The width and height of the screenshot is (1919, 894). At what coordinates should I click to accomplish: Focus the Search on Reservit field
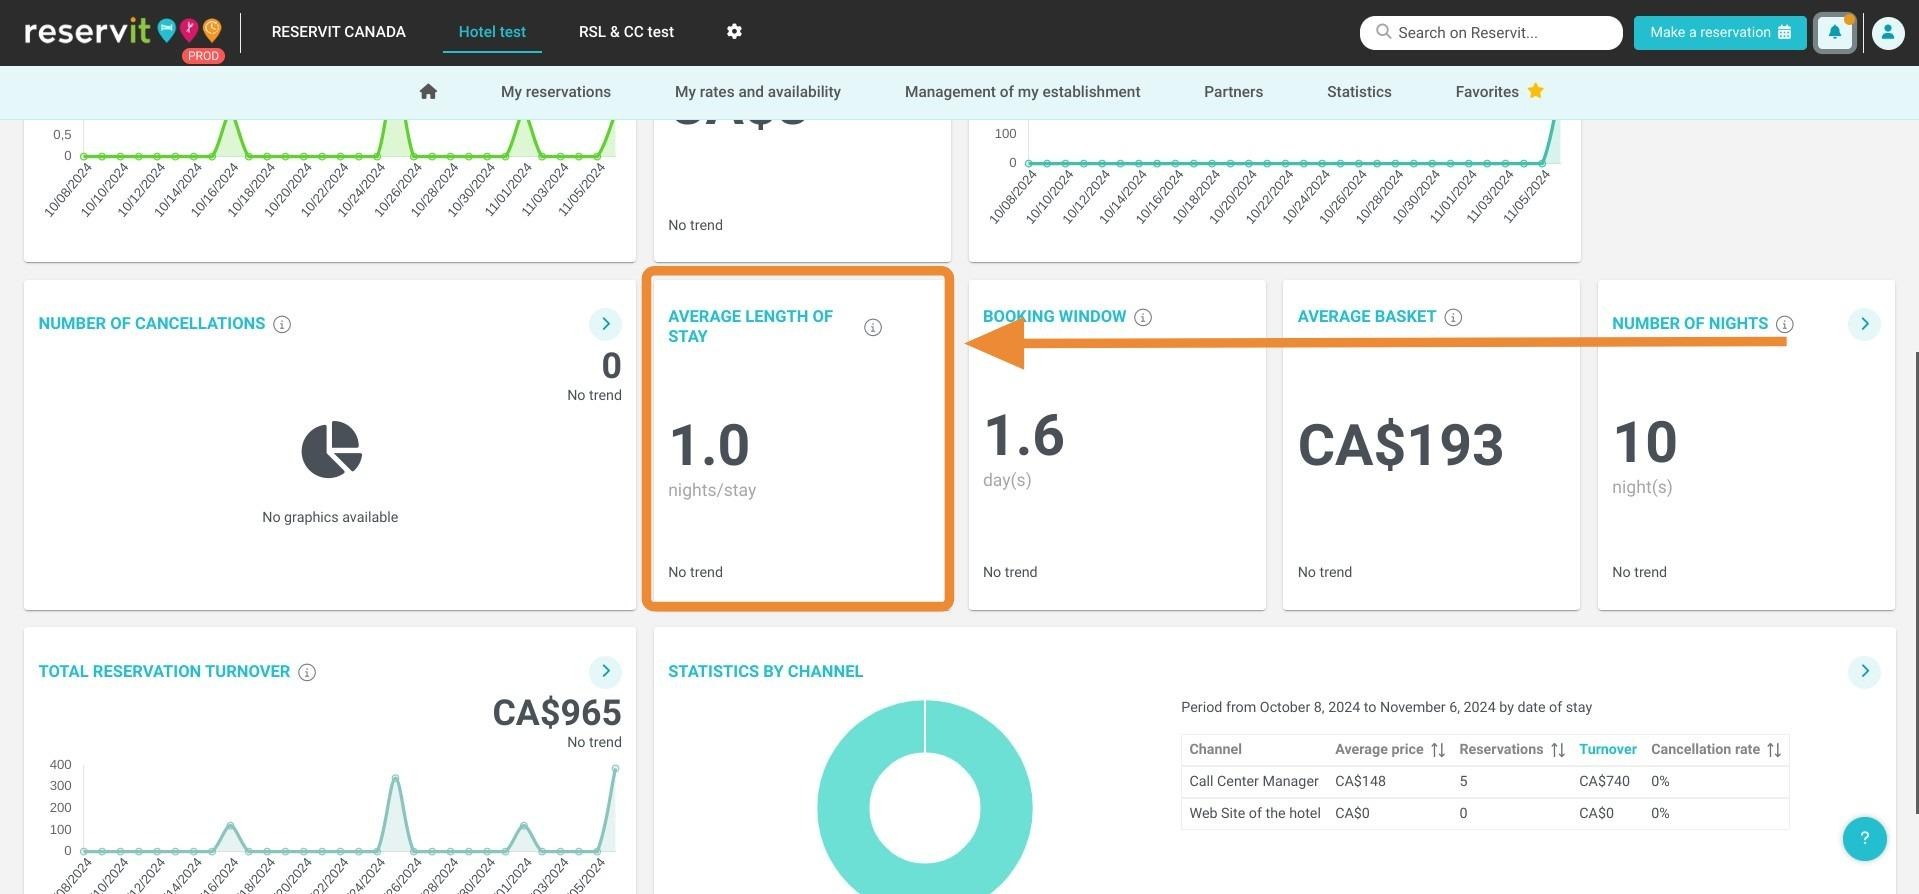[x=1491, y=32]
